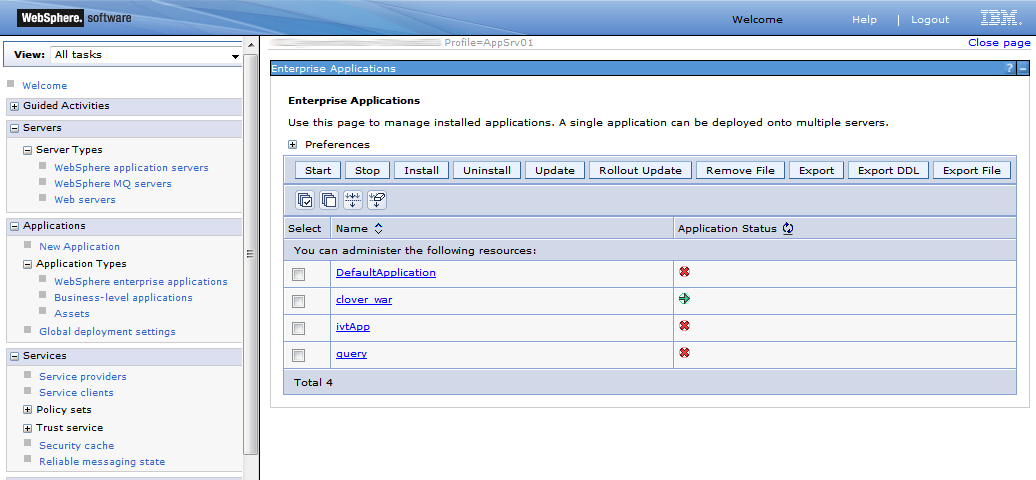Click the Export button

(x=817, y=170)
